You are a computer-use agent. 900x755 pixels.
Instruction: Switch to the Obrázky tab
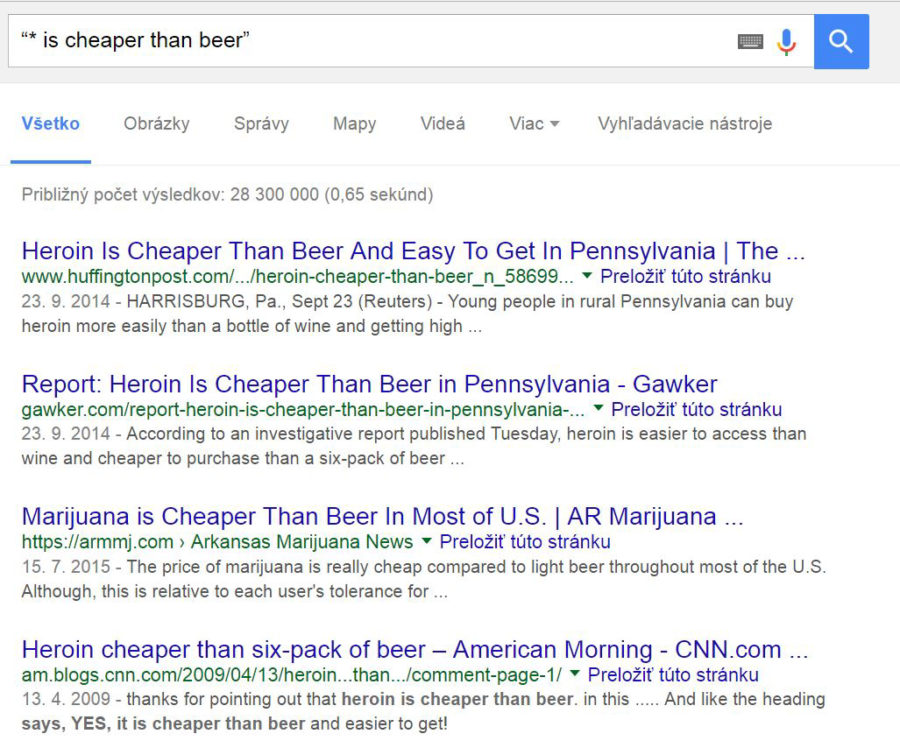click(157, 123)
